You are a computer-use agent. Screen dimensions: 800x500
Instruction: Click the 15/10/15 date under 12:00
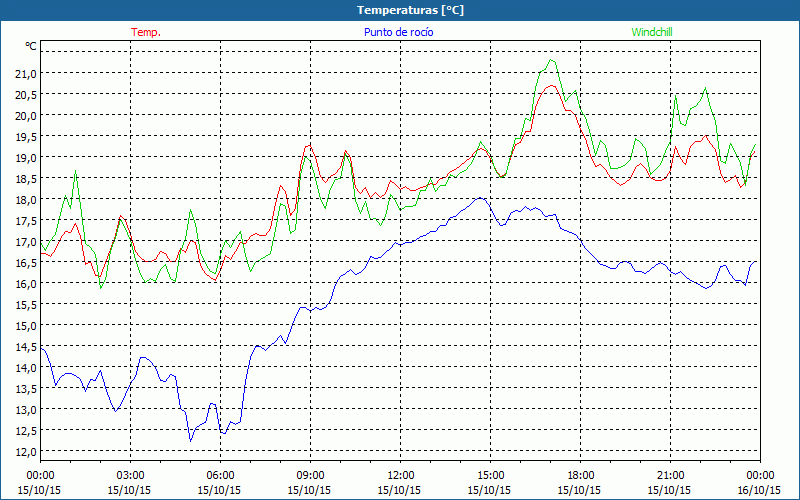(x=399, y=490)
